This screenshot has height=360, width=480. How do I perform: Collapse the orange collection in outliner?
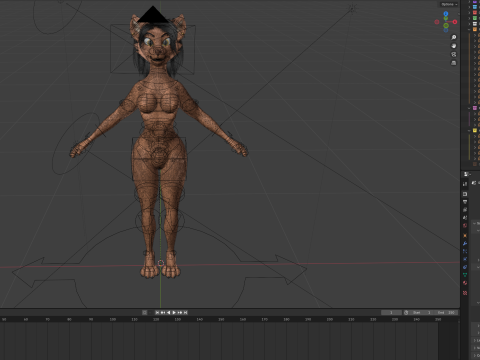click(x=469, y=29)
